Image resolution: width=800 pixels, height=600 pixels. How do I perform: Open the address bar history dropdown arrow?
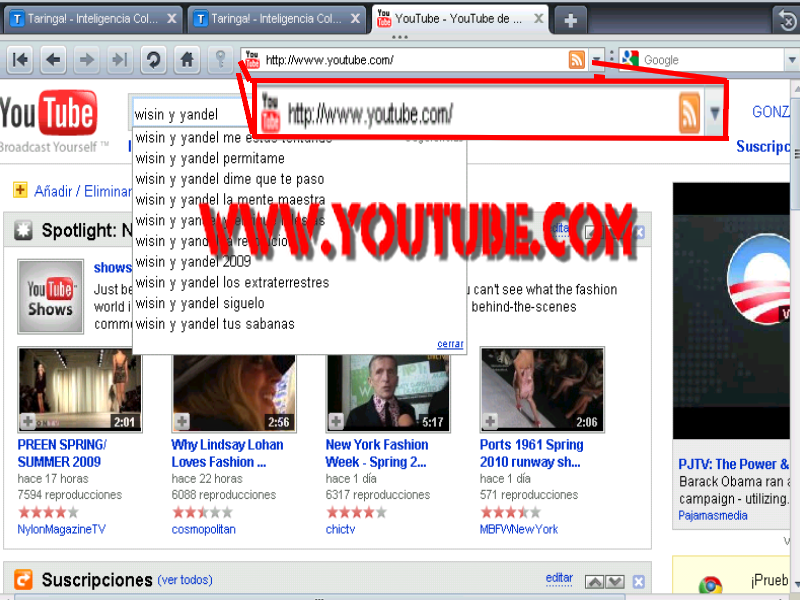pyautogui.click(x=596, y=60)
